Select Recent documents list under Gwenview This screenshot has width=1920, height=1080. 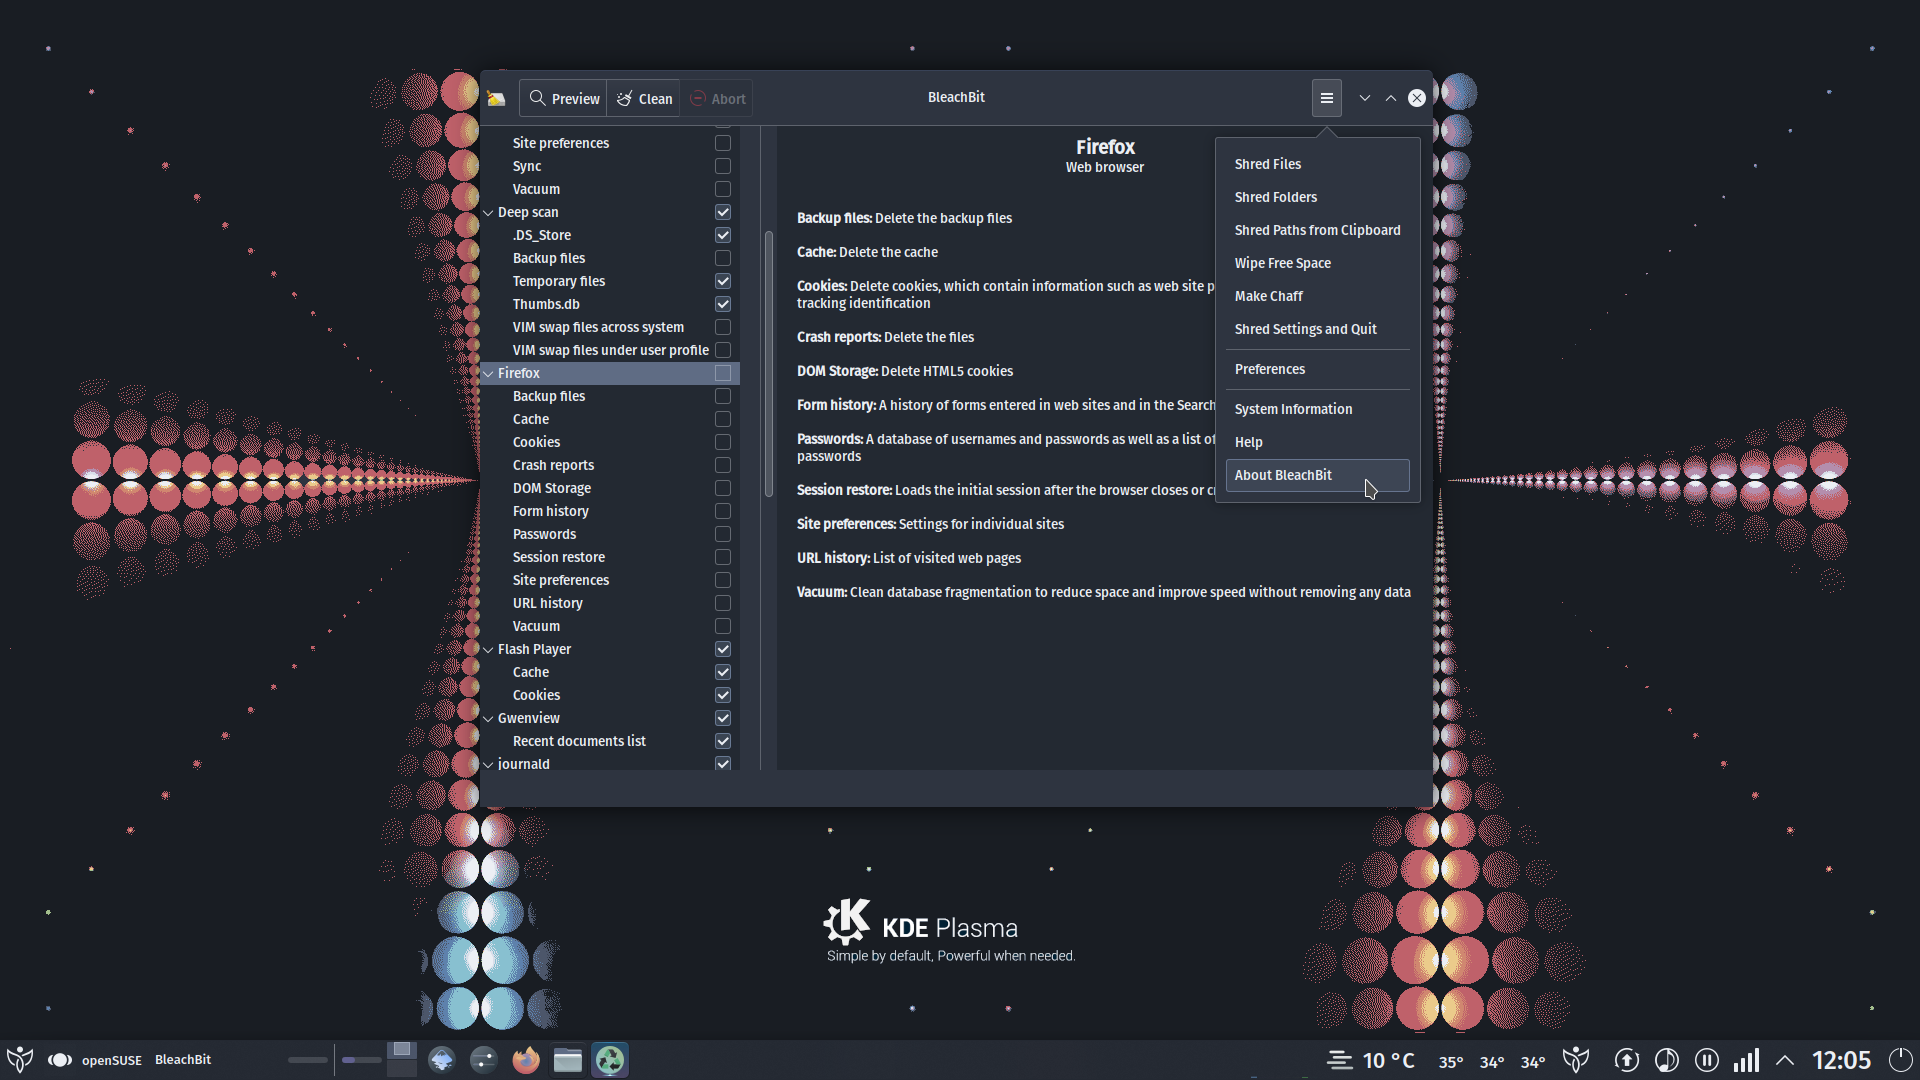tap(610, 741)
